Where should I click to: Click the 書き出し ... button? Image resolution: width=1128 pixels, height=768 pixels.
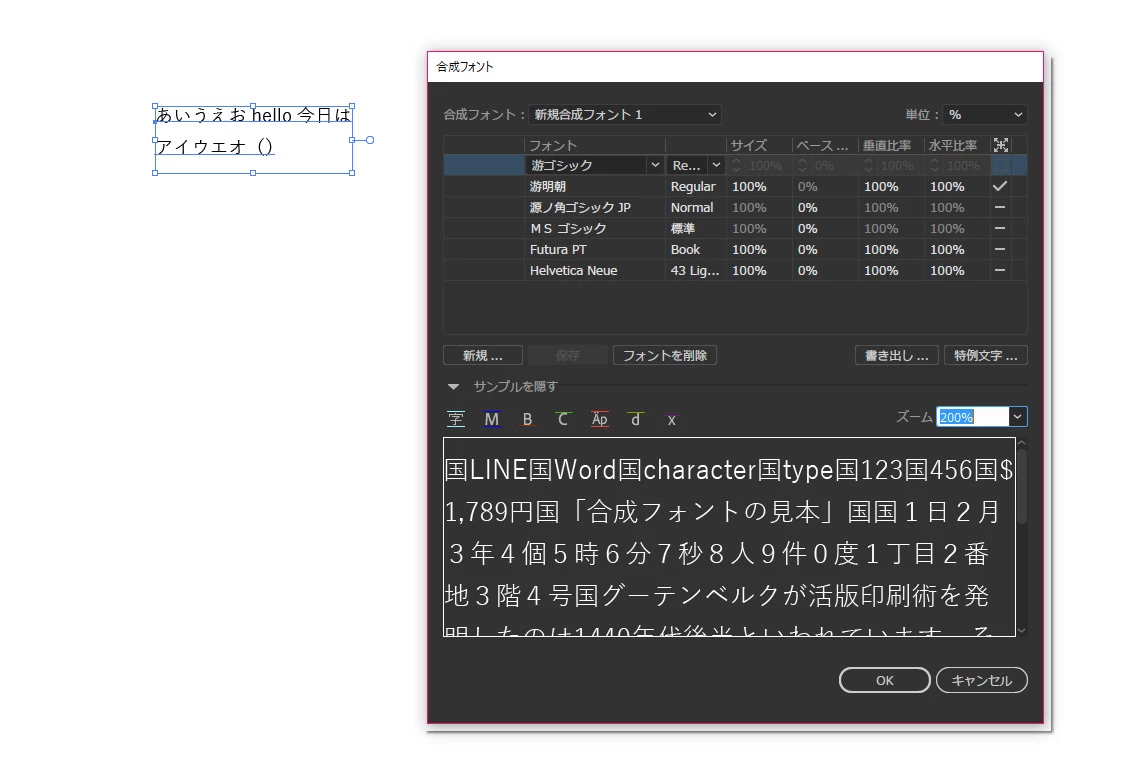click(x=896, y=355)
